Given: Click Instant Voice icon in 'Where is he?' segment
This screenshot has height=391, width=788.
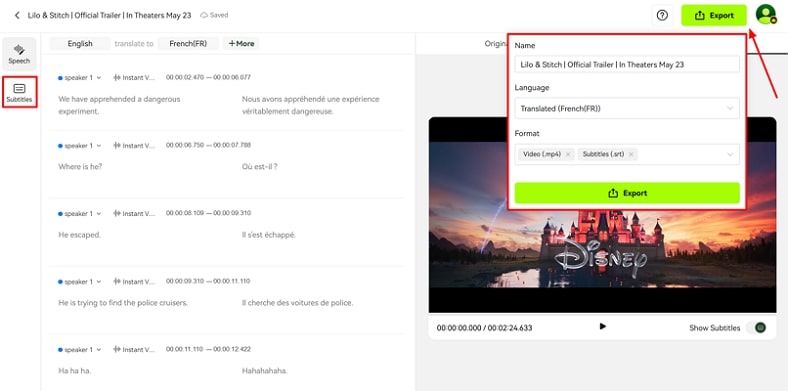Looking at the screenshot, I should coord(118,146).
